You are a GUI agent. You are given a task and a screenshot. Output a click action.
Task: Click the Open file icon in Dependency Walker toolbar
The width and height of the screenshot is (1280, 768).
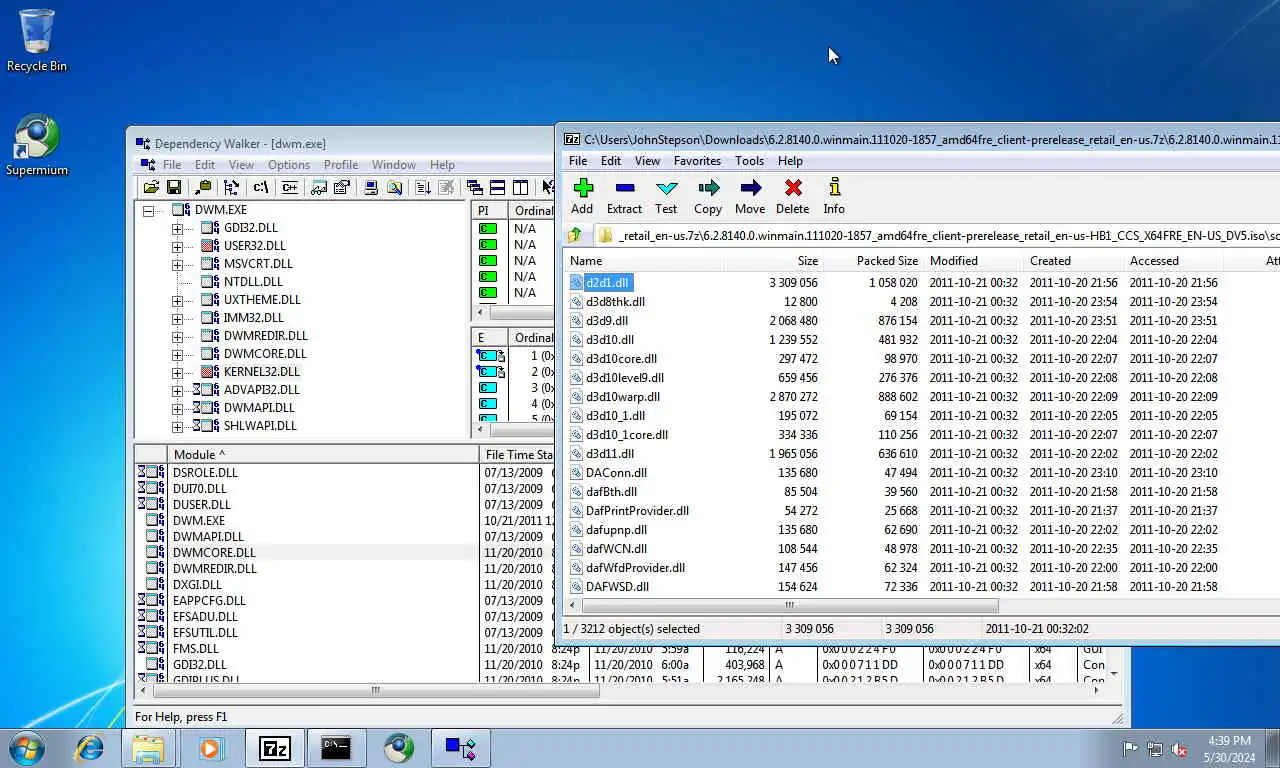coord(151,187)
